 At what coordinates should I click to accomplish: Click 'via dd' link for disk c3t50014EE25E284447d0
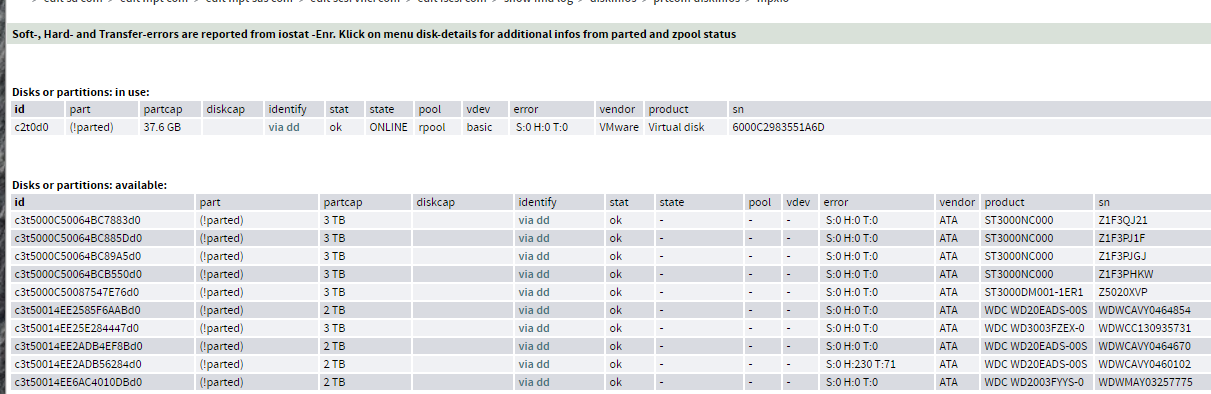tap(533, 328)
